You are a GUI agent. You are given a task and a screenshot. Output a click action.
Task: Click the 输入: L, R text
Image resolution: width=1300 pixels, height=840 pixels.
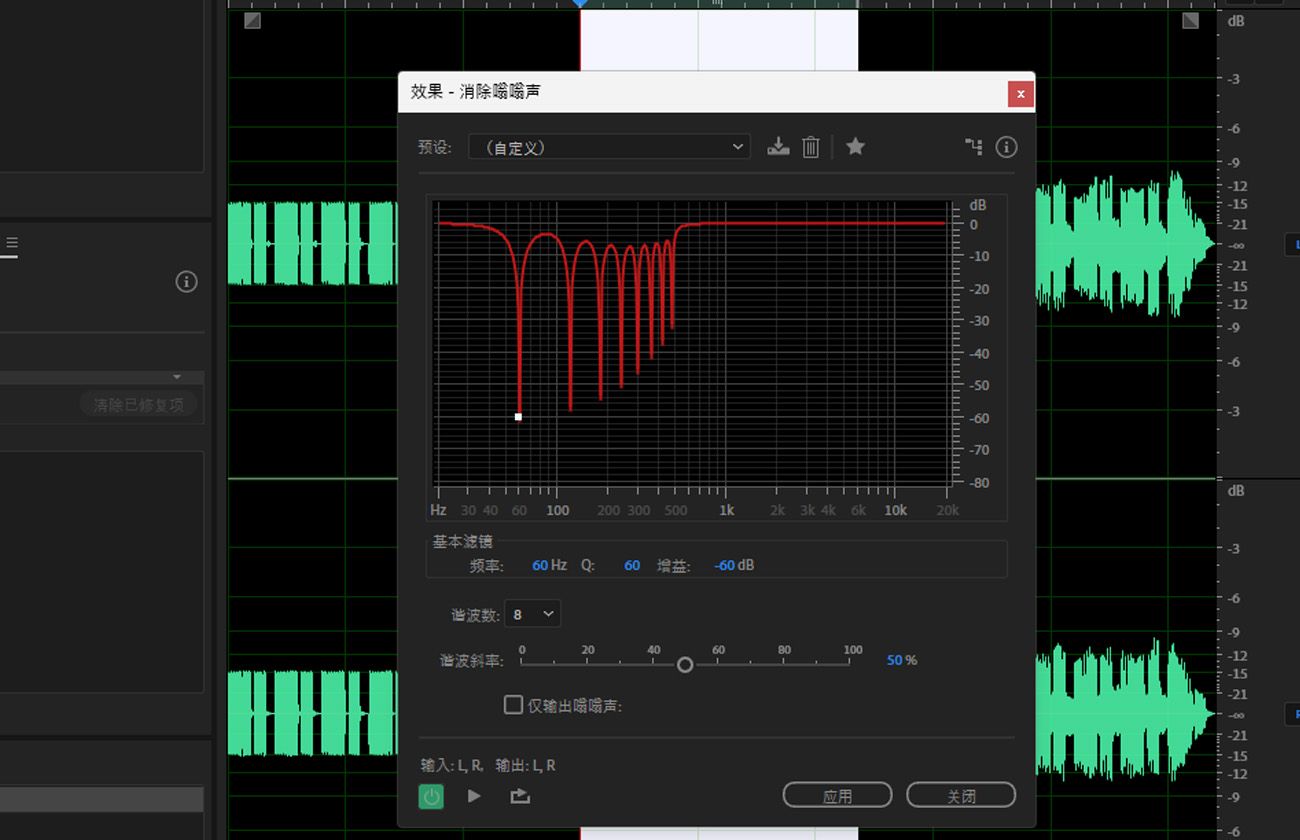pos(453,765)
